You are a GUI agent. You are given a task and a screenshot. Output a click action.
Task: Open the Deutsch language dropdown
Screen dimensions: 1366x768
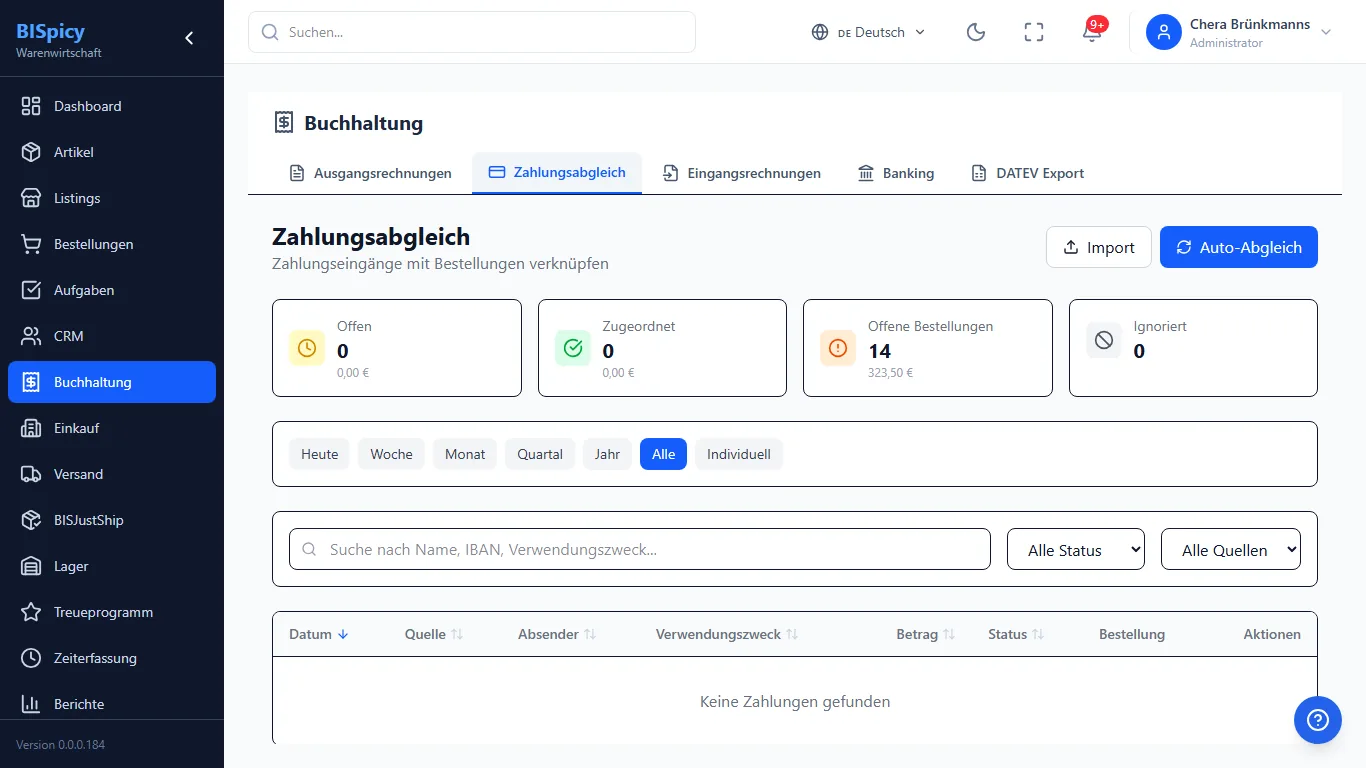click(868, 32)
